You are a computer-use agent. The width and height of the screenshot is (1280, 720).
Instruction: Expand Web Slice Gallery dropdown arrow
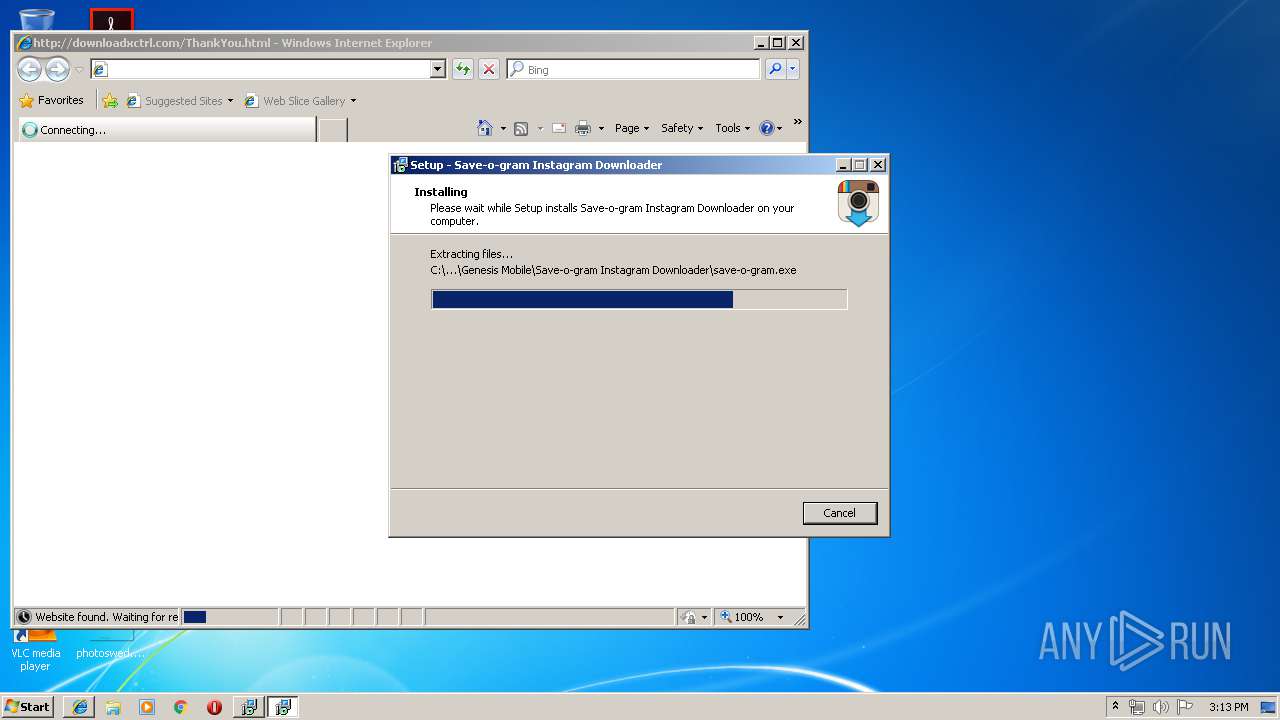coord(353,101)
